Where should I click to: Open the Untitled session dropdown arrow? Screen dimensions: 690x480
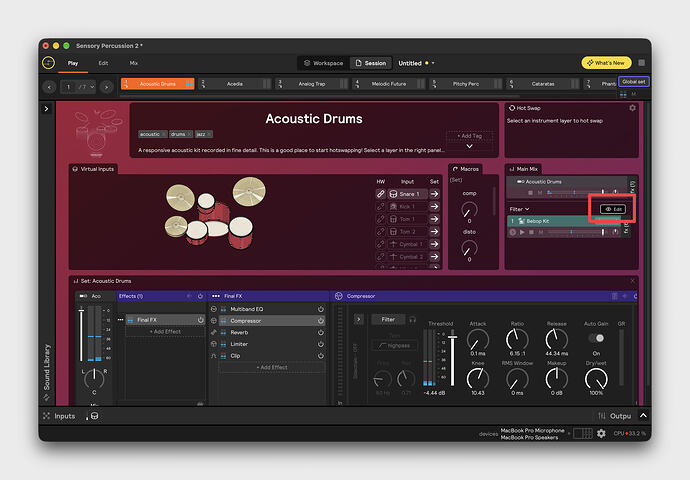433,63
